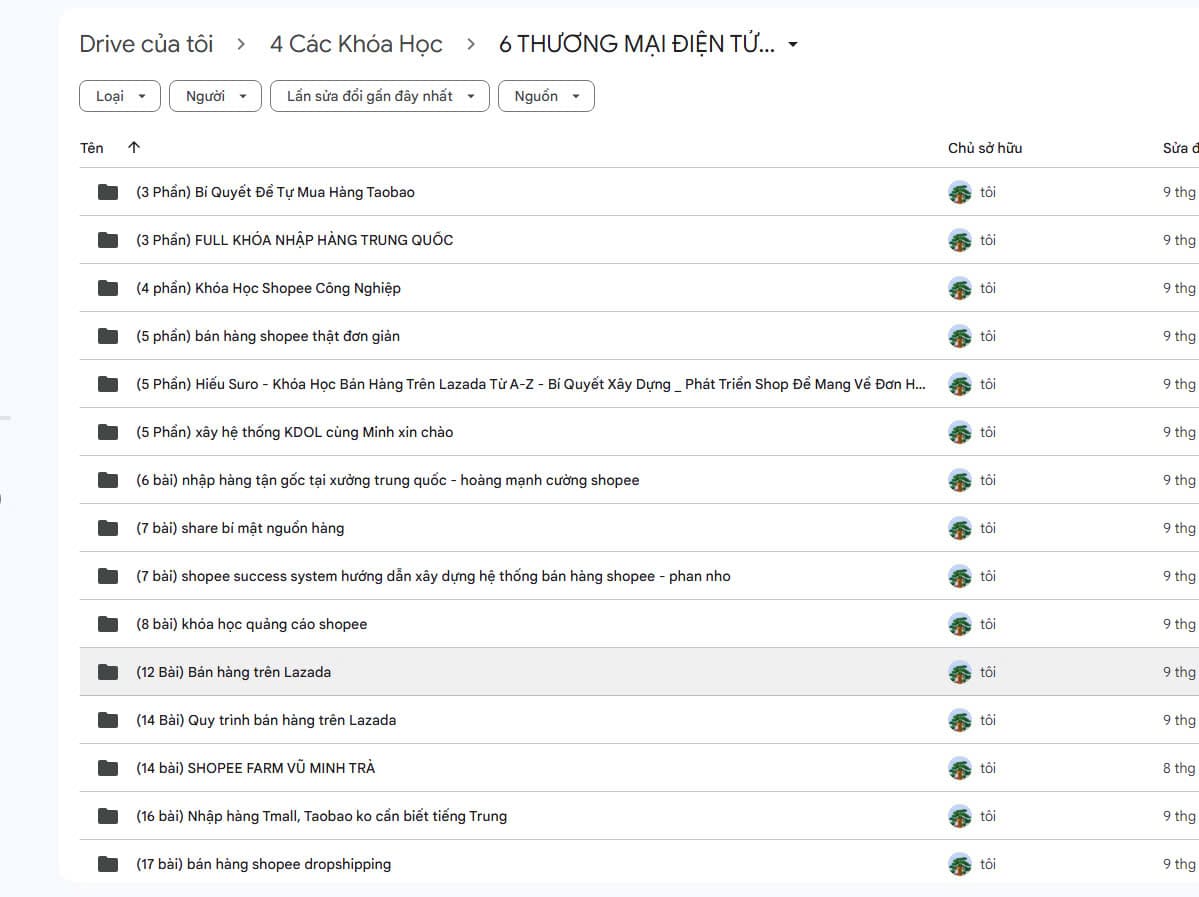Click folder icon for xây hệ thống KDOL
This screenshot has width=1199, height=897.
[x=108, y=432]
